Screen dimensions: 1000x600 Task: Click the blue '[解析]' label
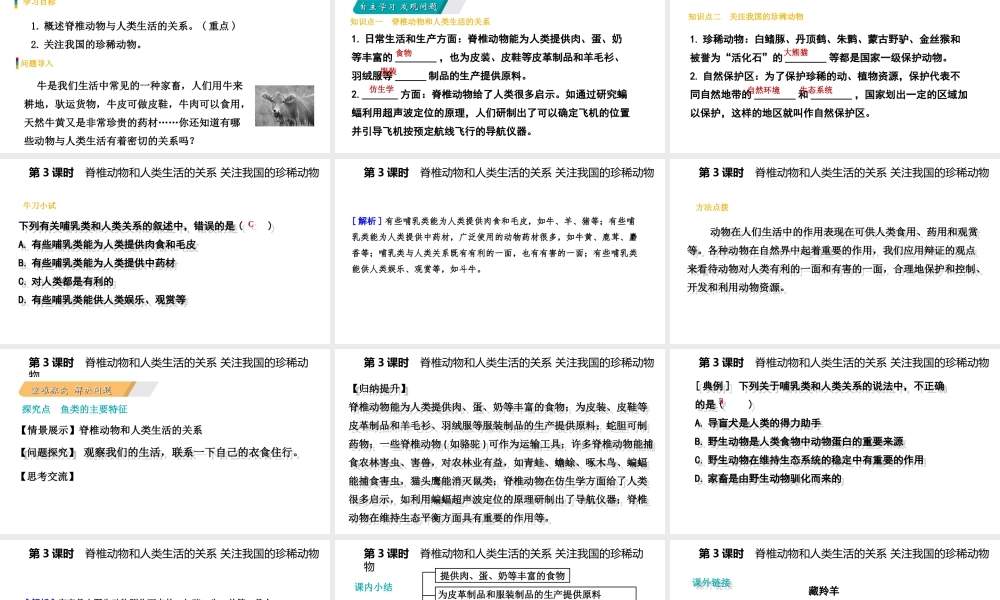[367, 221]
